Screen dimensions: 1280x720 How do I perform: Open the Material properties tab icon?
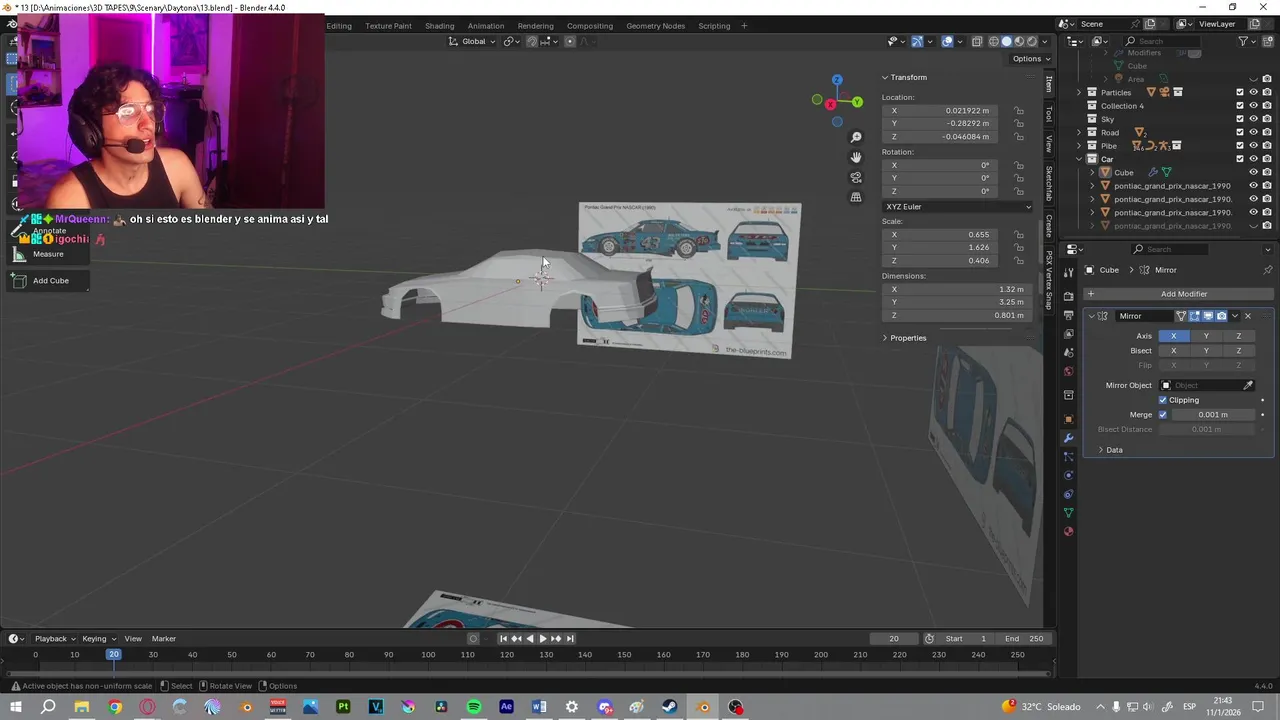(1068, 531)
